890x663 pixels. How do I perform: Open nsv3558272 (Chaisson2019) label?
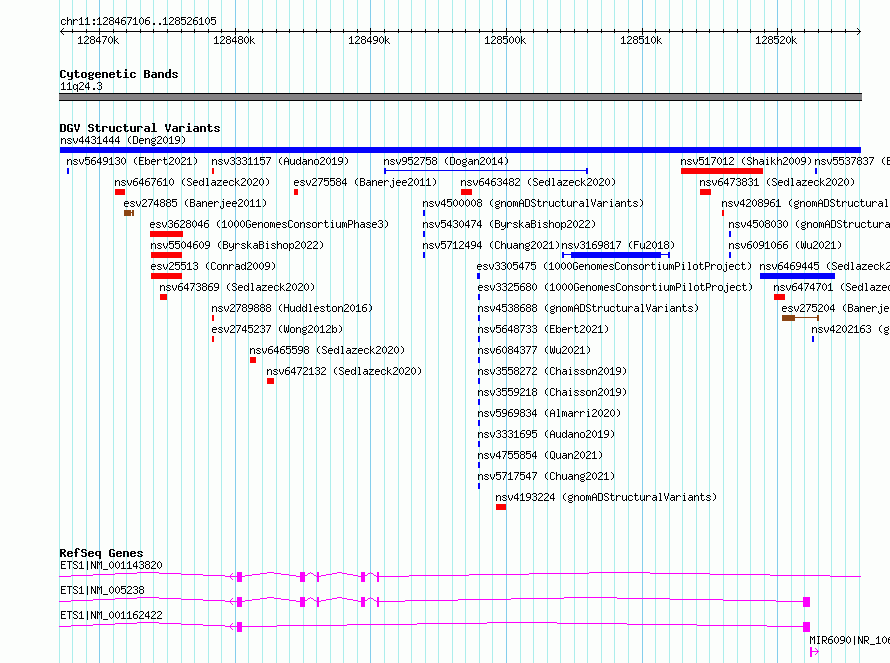point(552,371)
